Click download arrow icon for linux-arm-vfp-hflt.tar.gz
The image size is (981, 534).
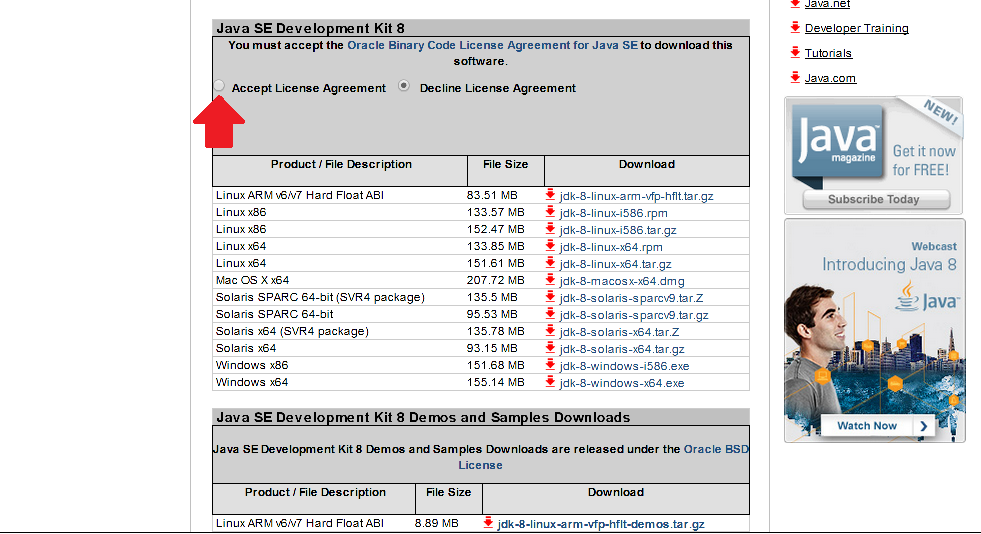coord(550,194)
